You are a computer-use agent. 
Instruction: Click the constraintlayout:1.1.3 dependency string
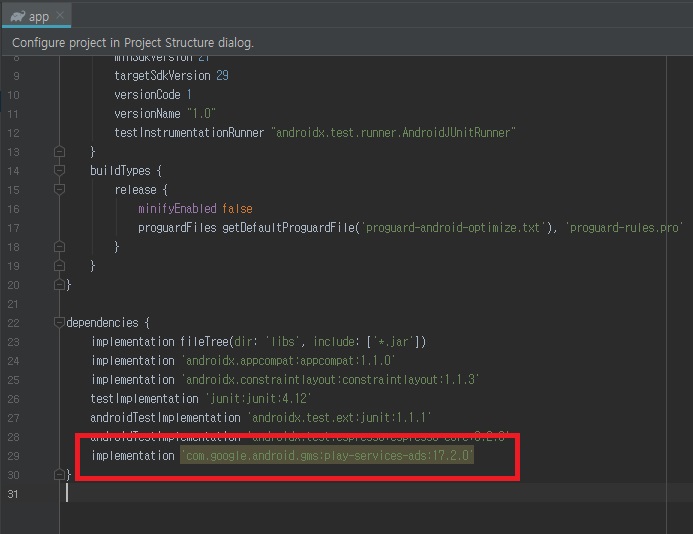click(x=331, y=380)
